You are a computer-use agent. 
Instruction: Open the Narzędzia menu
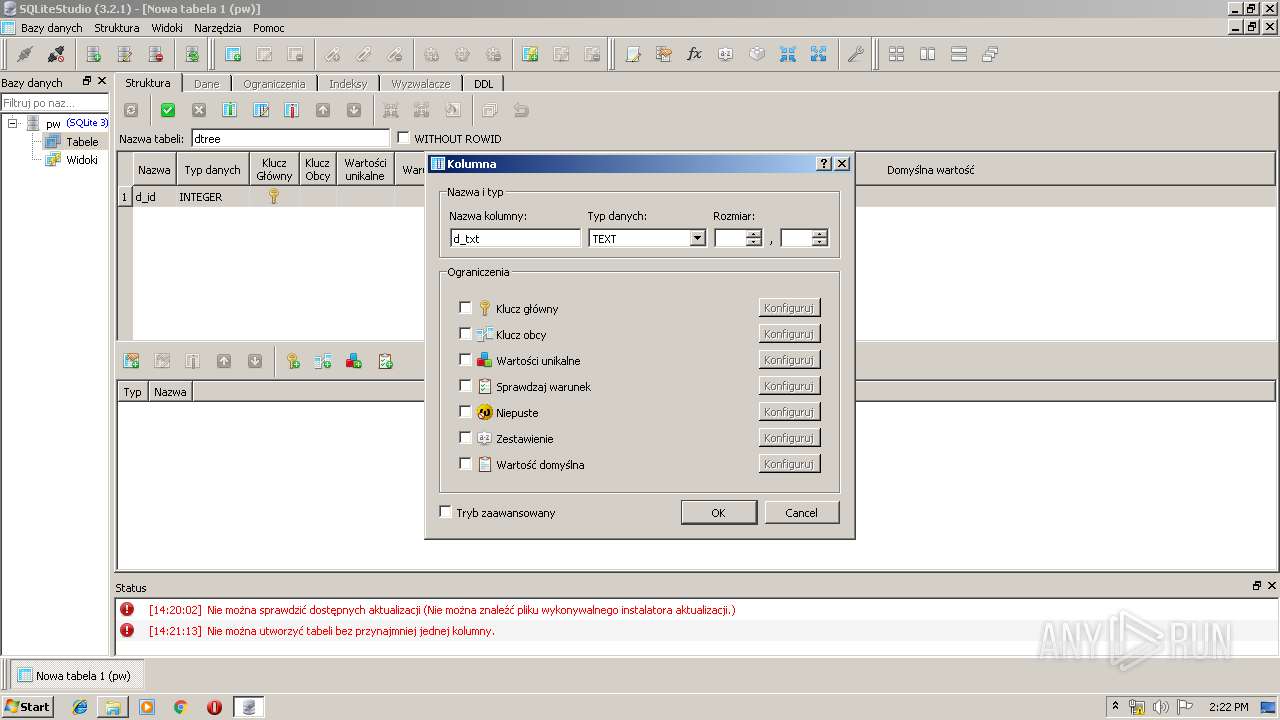coord(218,28)
